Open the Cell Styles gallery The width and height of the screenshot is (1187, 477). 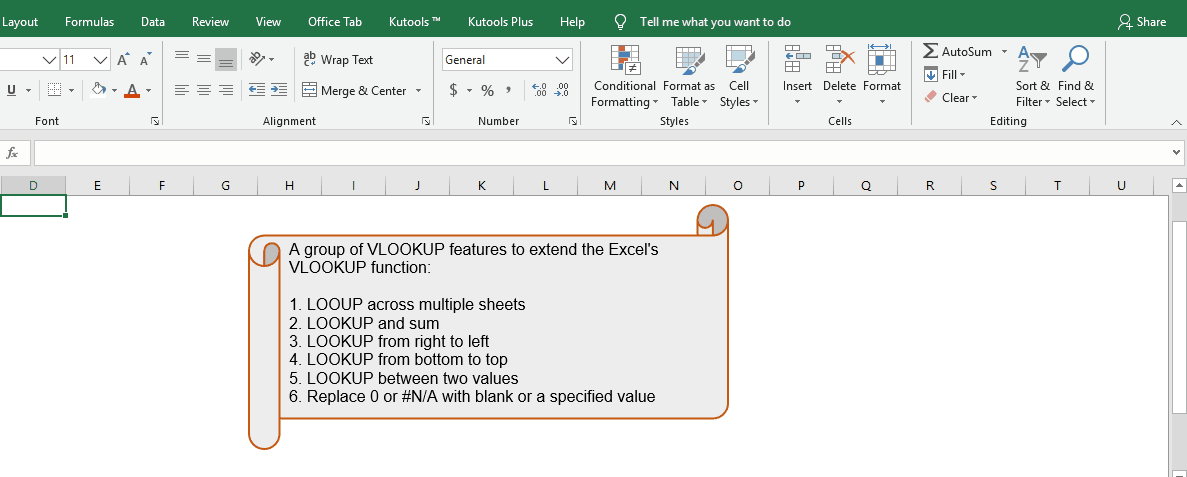click(x=739, y=76)
